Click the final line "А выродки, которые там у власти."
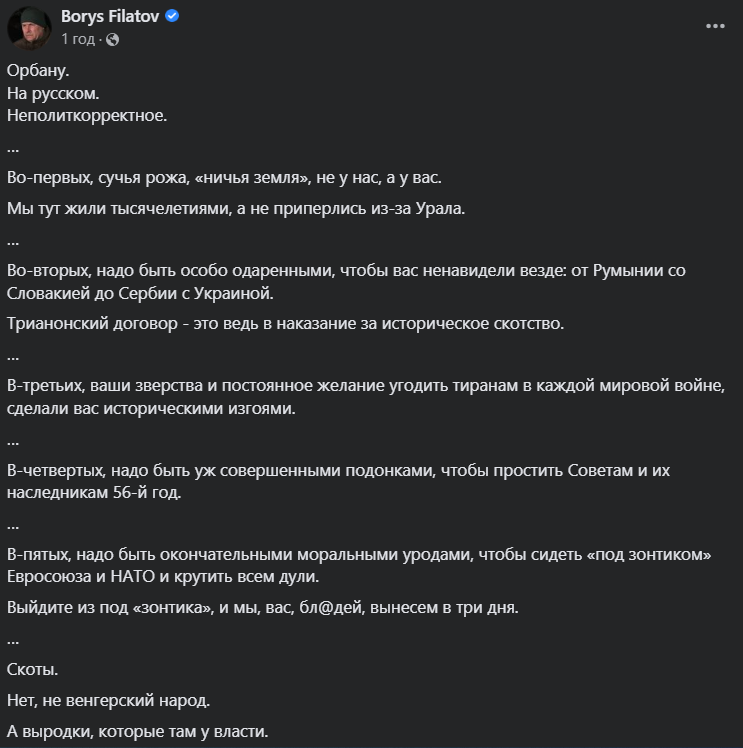Viewport: 743px width, 748px height. [x=138, y=732]
